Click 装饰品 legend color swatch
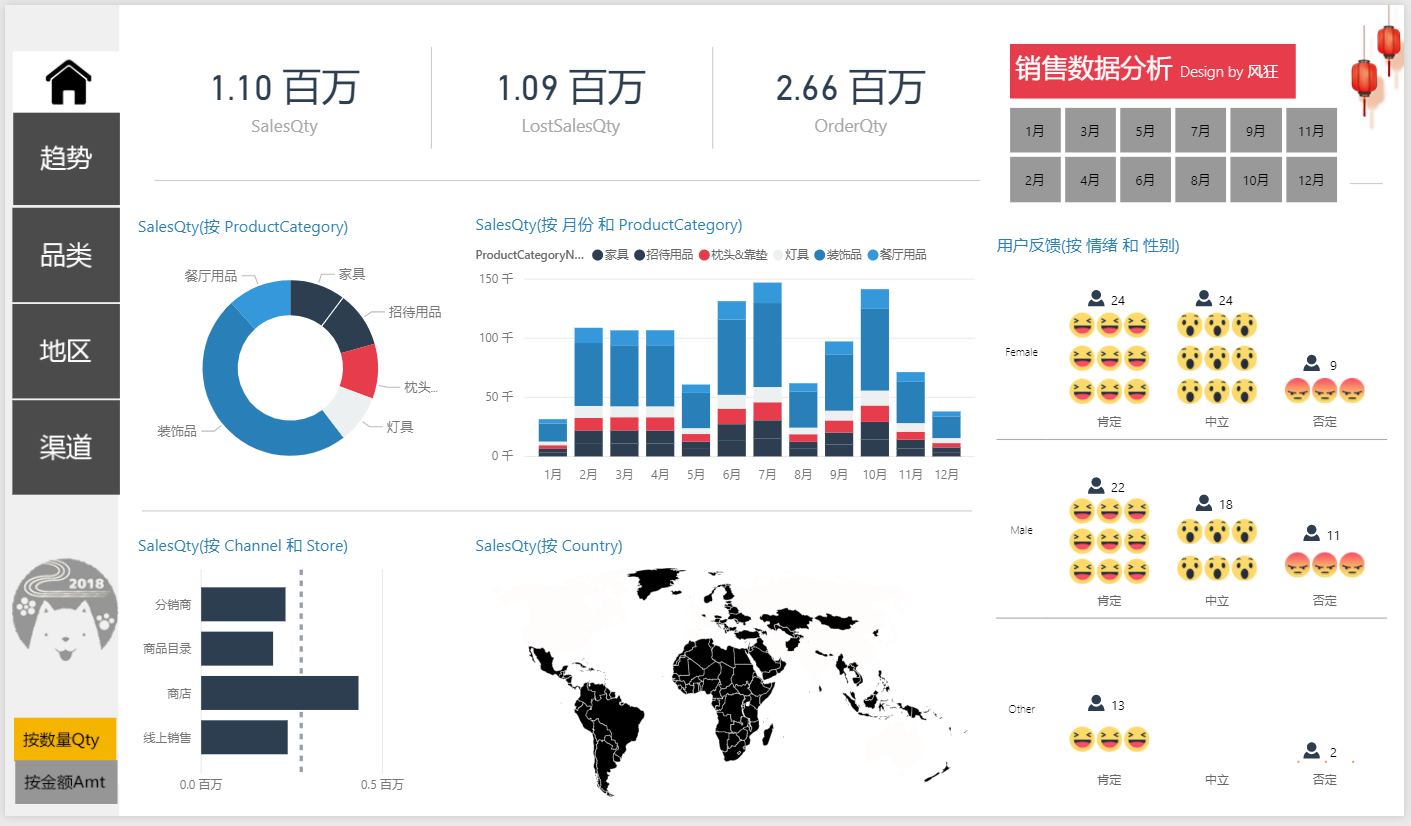The image size is (1411, 826). pyautogui.click(x=821, y=255)
